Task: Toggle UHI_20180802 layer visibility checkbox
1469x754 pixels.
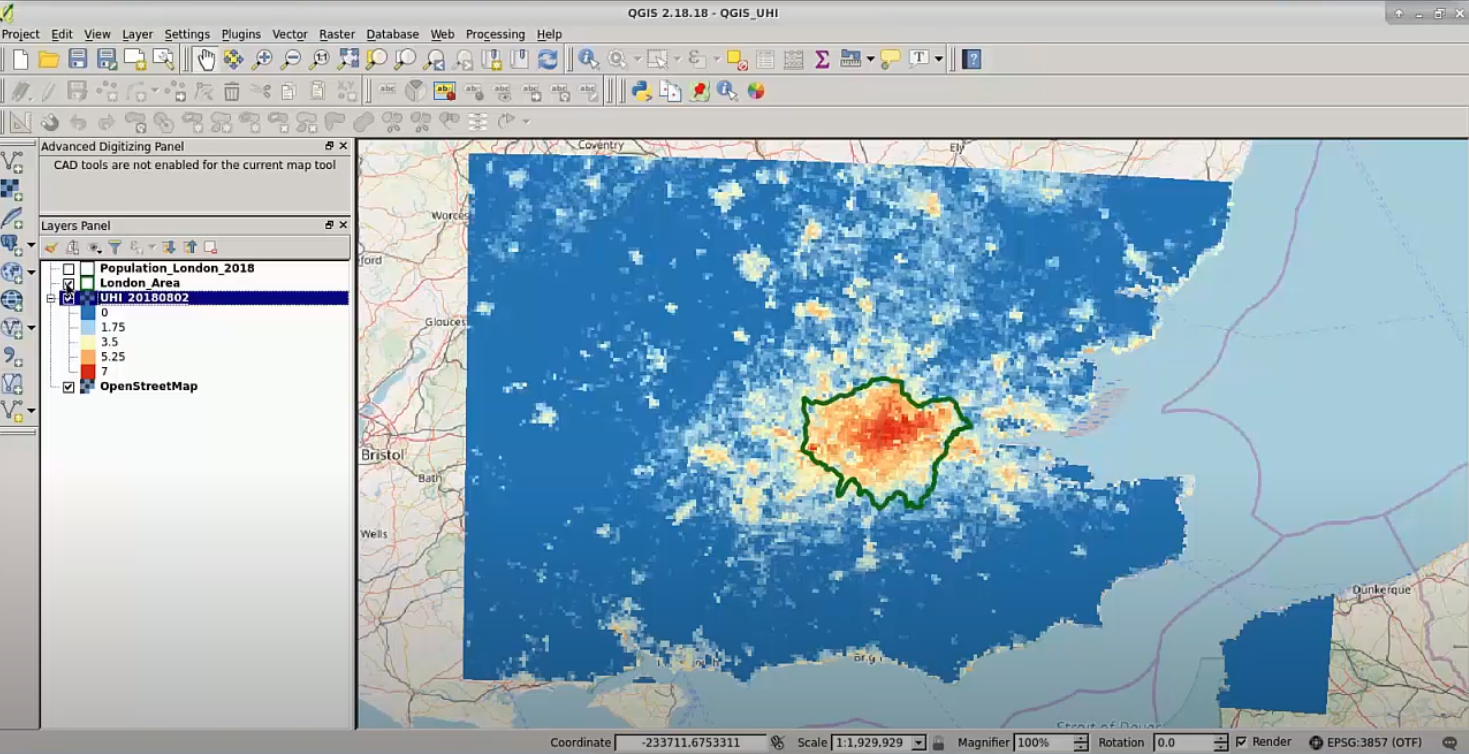Action: (x=69, y=298)
